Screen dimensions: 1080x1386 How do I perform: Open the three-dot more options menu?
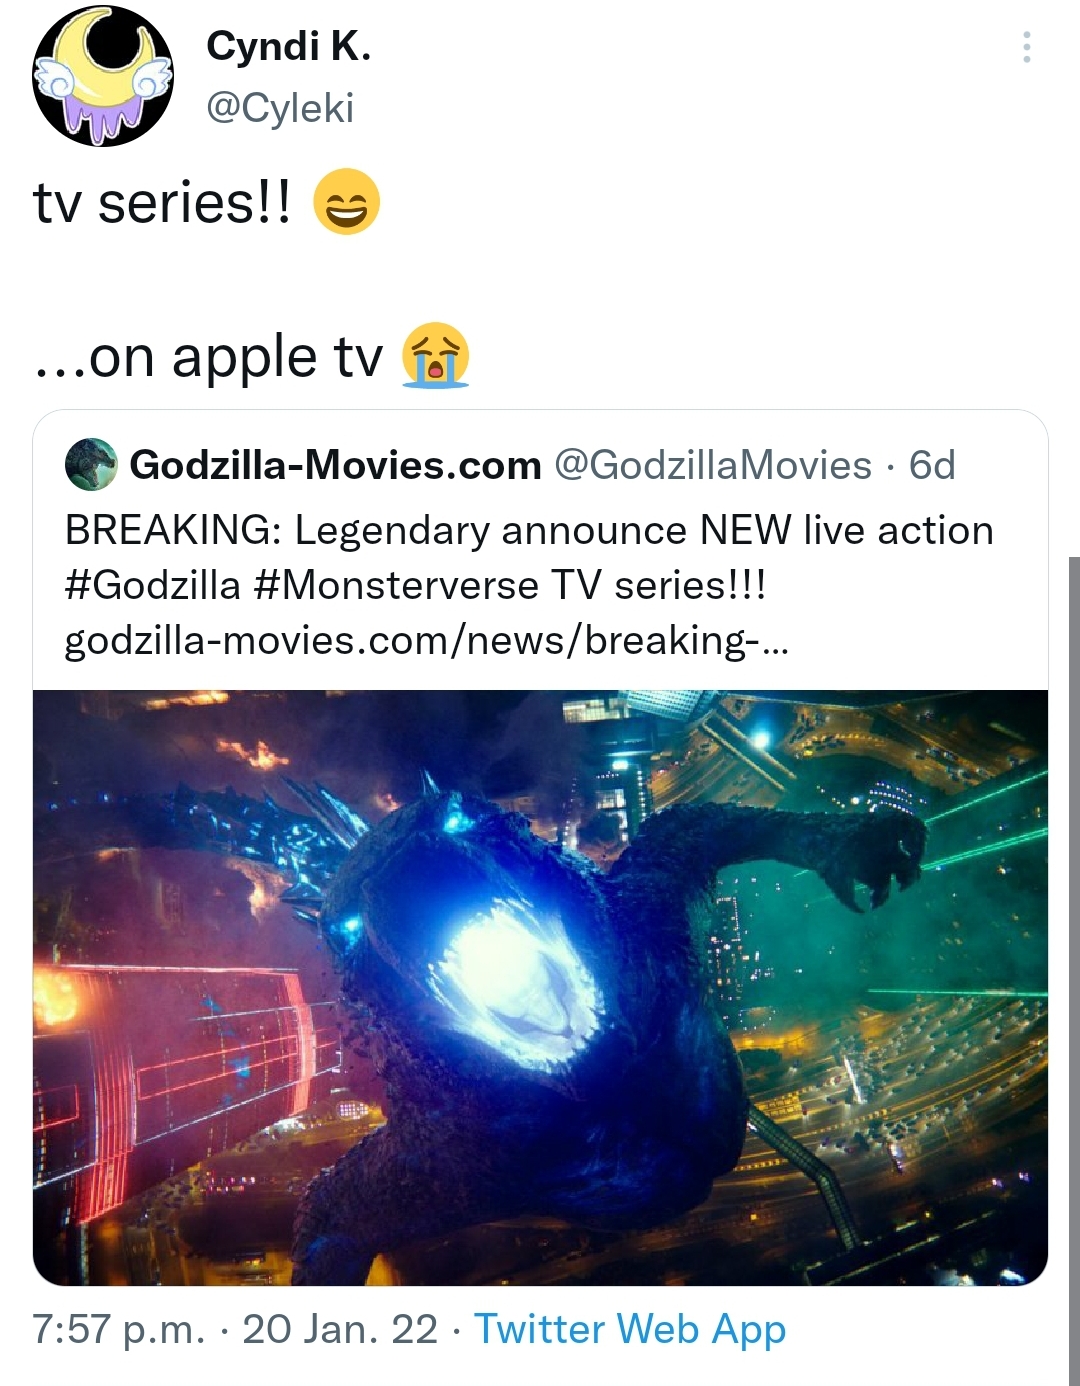point(1026,47)
